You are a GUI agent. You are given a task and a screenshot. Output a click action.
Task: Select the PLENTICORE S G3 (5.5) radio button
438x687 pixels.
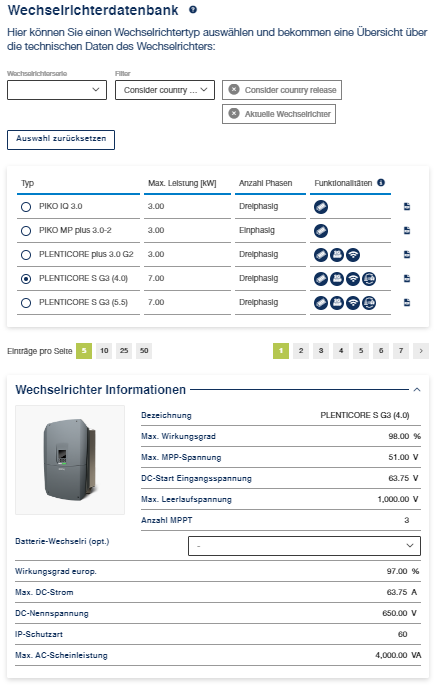(26, 303)
